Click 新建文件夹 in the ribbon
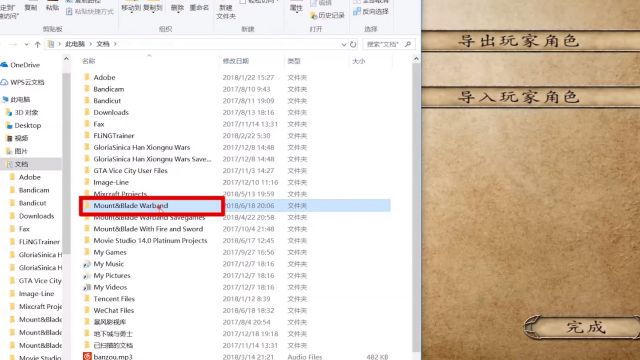The width and height of the screenshot is (640, 360). (226, 11)
